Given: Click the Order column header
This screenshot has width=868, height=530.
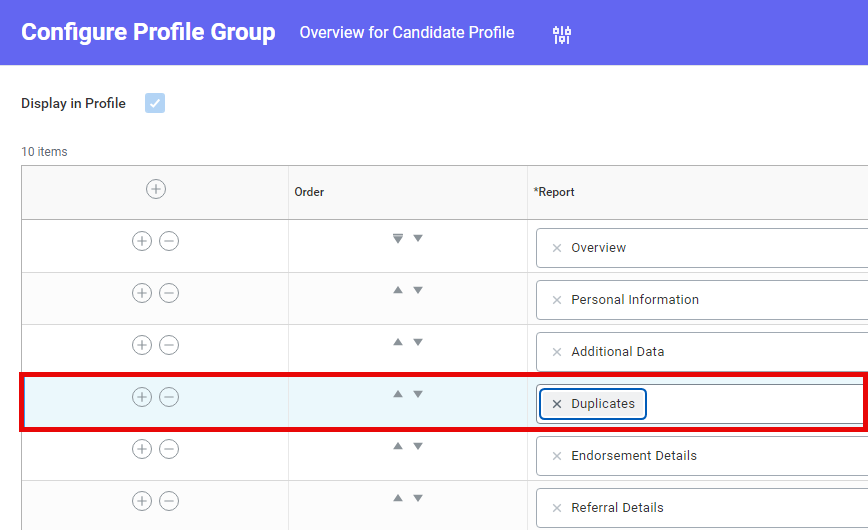Looking at the screenshot, I should click(309, 192).
